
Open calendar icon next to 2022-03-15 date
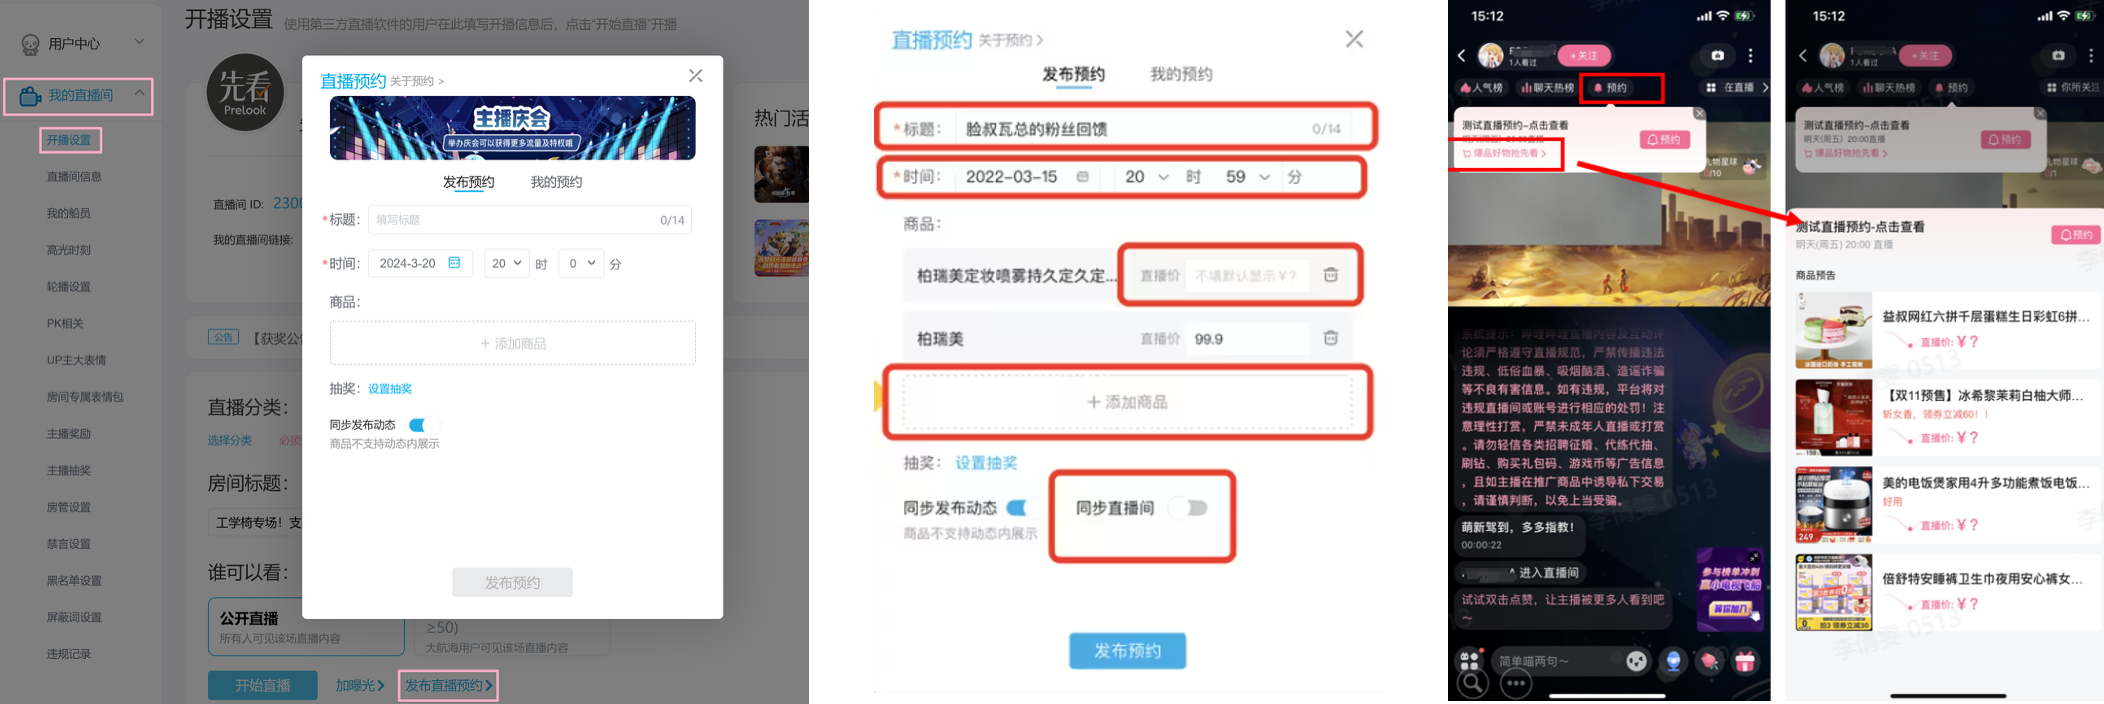tap(1082, 177)
